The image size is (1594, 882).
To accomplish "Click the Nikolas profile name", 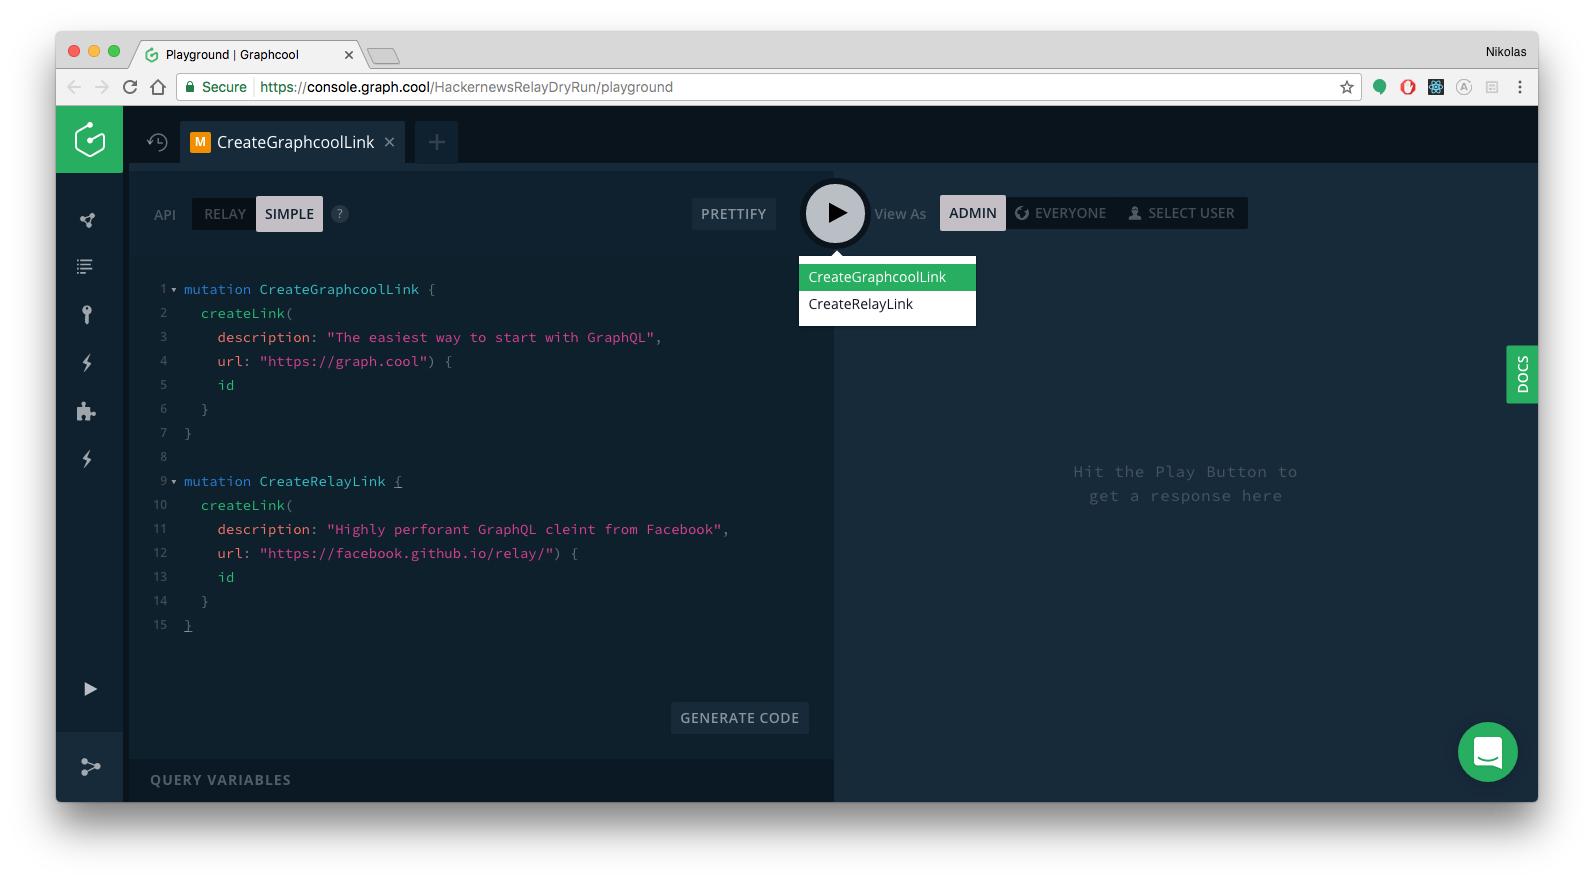I will [x=1506, y=52].
